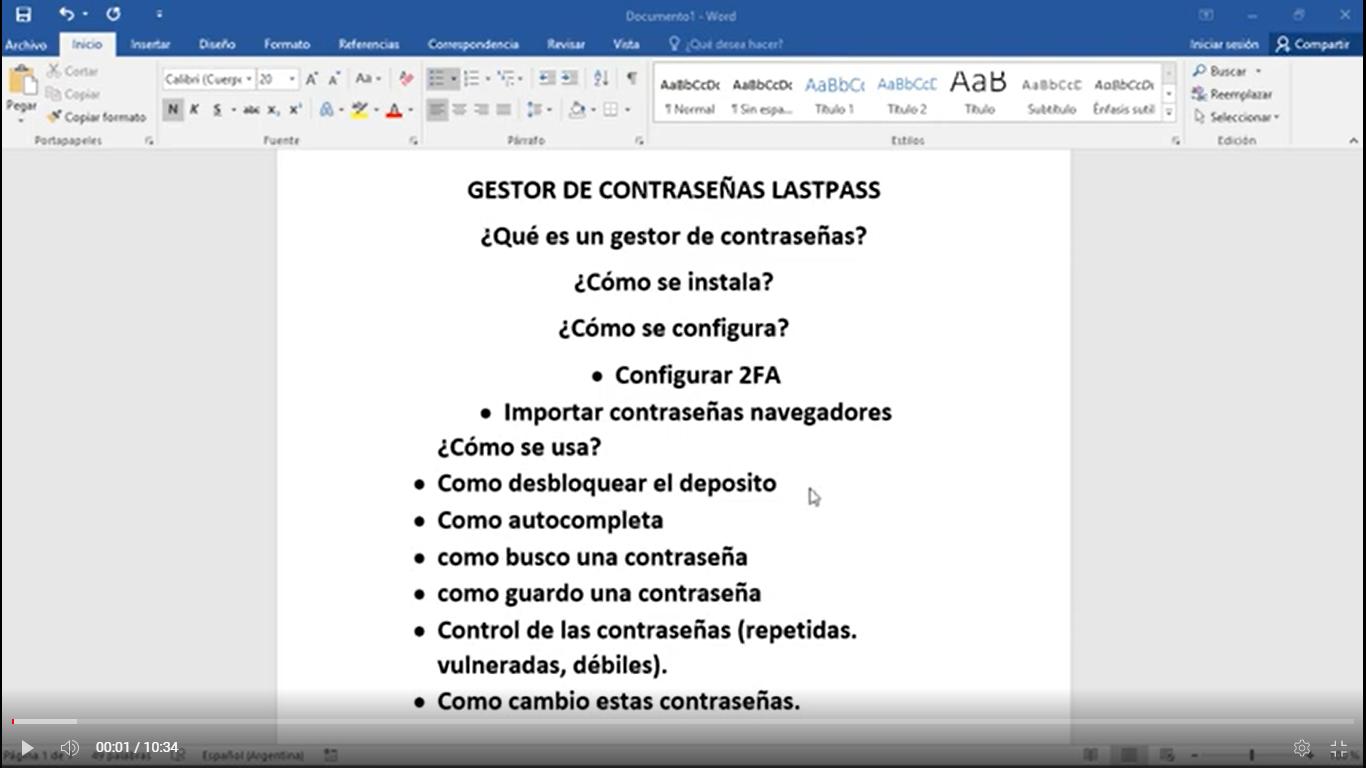Apply red font color
1366x768 pixels.
click(394, 110)
